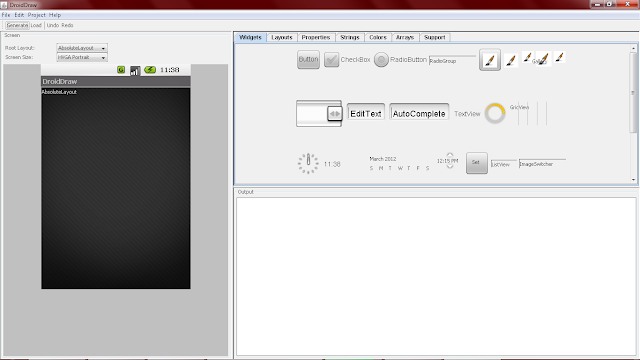640x360 pixels.
Task: Select the CheckBox widget checkmark
Action: [x=331, y=60]
